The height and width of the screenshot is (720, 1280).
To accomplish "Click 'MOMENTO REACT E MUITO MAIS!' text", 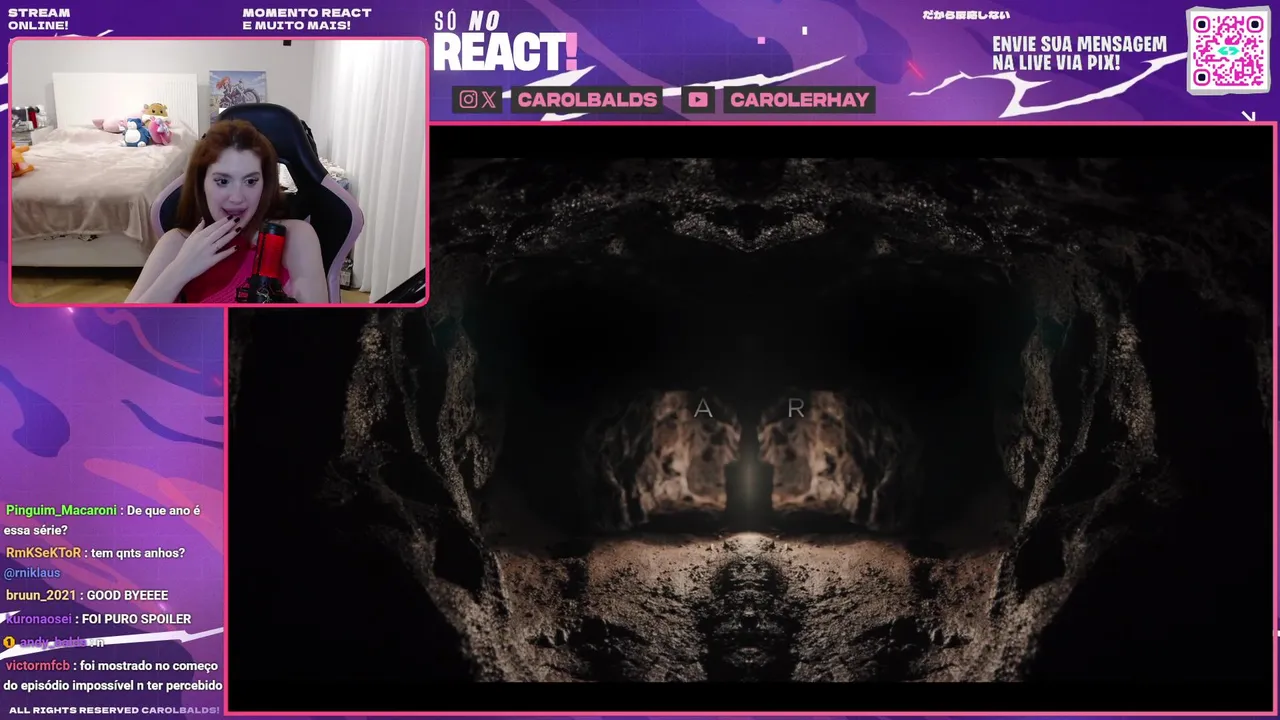I will coord(307,19).
